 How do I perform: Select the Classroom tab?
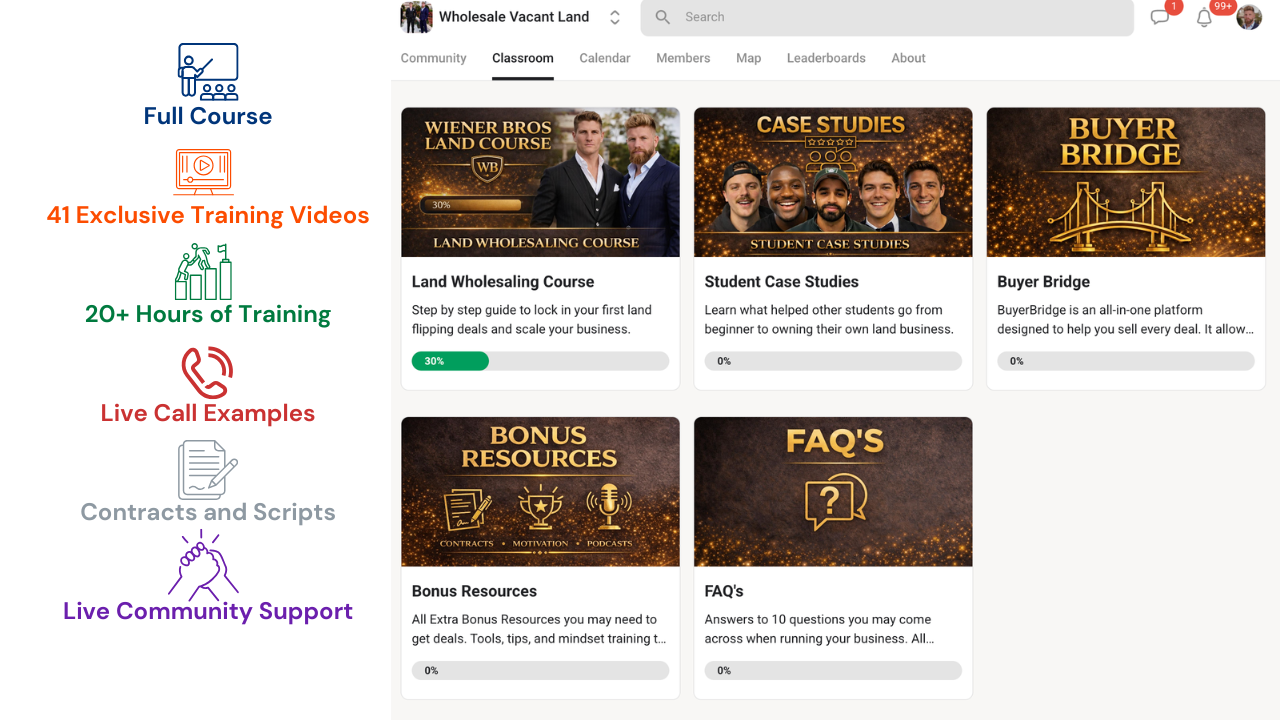tap(523, 58)
